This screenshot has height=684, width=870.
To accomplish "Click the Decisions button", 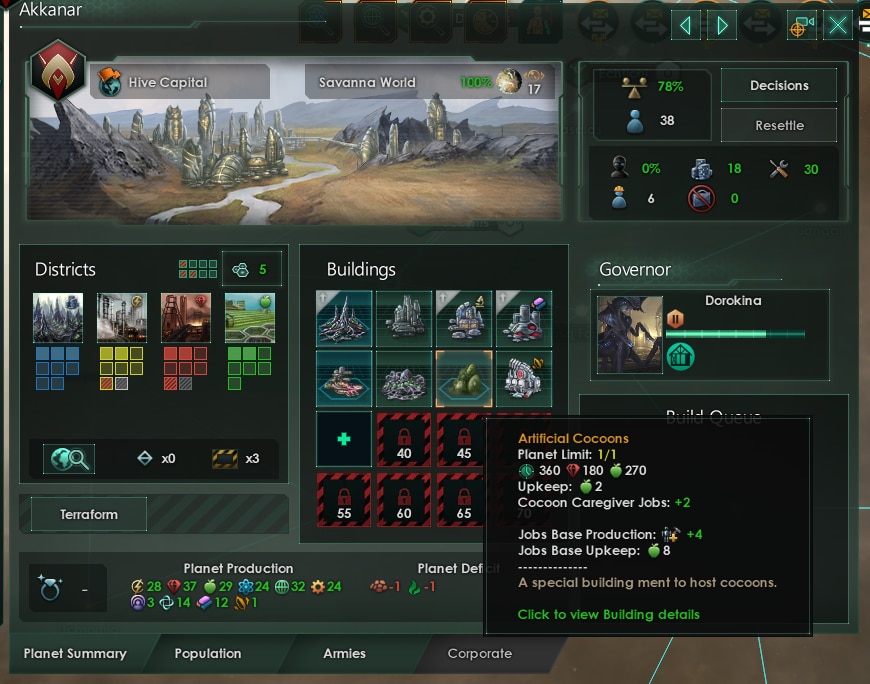I will pyautogui.click(x=779, y=85).
